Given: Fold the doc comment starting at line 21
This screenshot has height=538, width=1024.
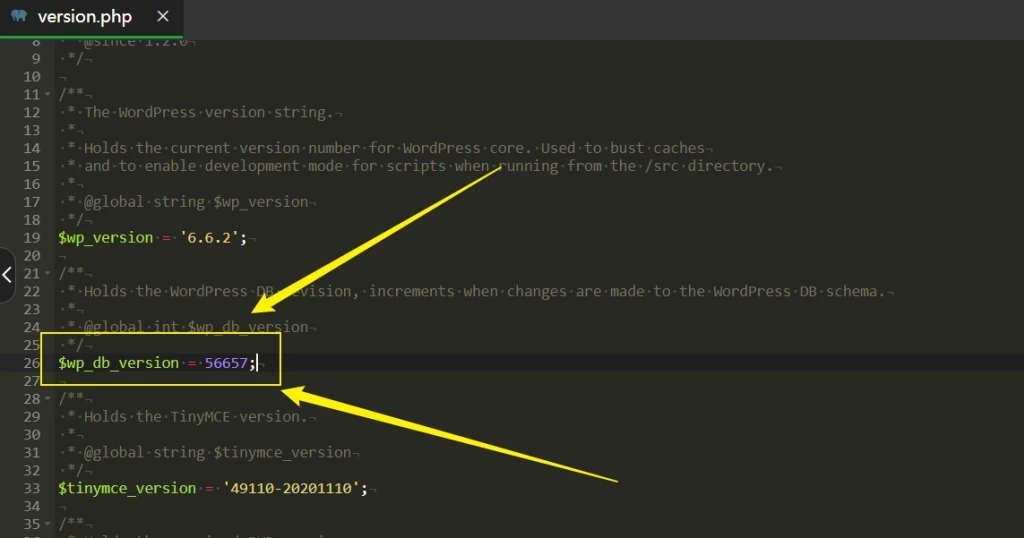Looking at the screenshot, I should pyautogui.click(x=48, y=273).
